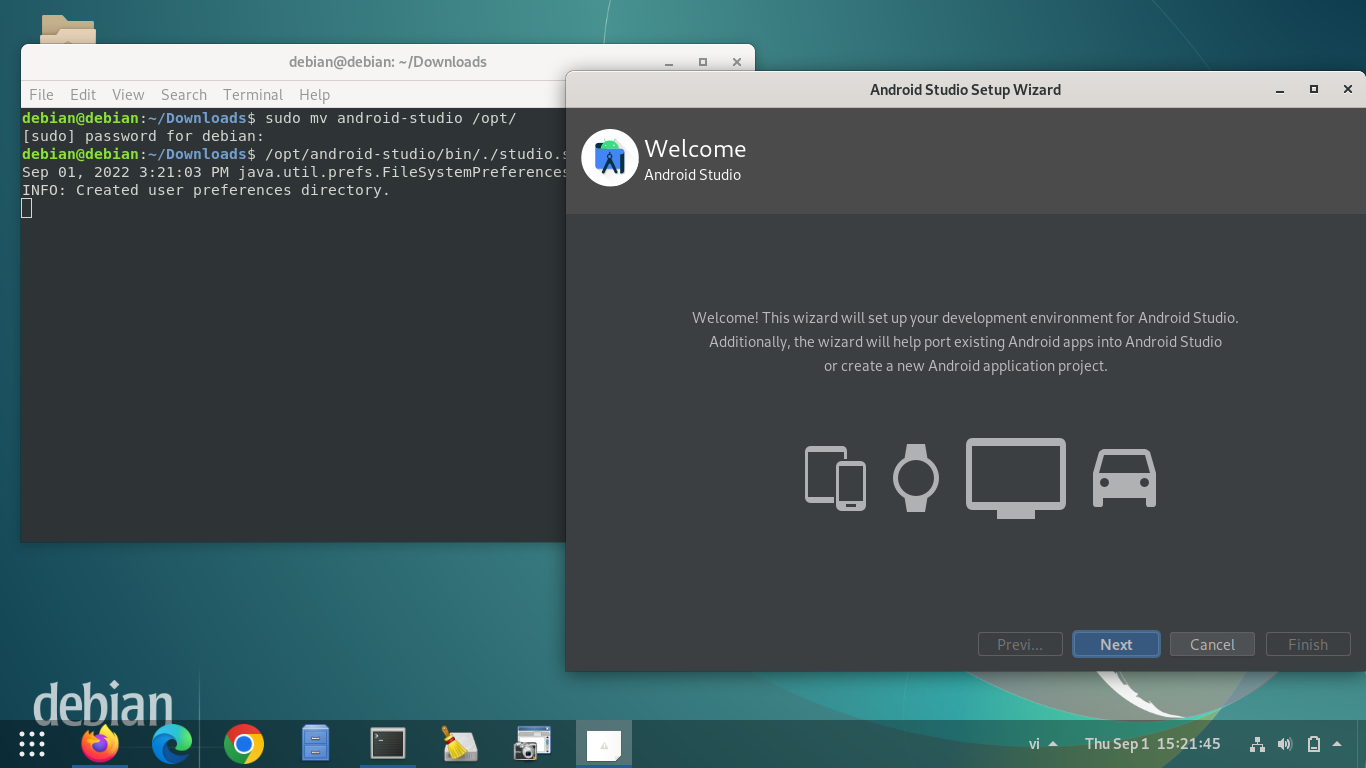The height and width of the screenshot is (768, 1366).
Task: Open the screenshot tool in taskbar
Action: 532,744
